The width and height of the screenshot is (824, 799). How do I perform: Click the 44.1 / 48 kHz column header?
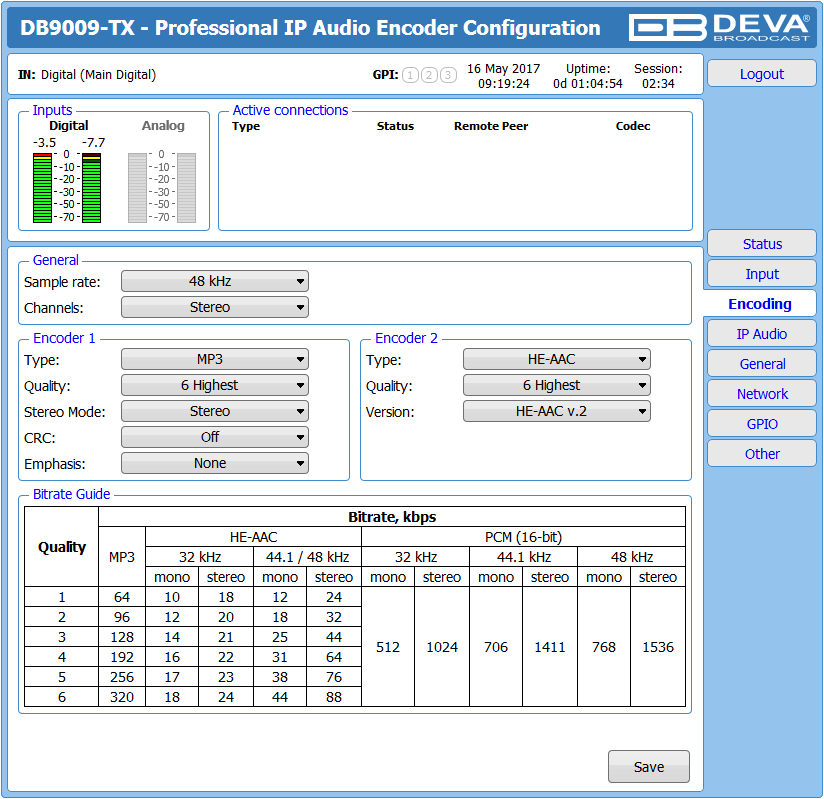[307, 557]
